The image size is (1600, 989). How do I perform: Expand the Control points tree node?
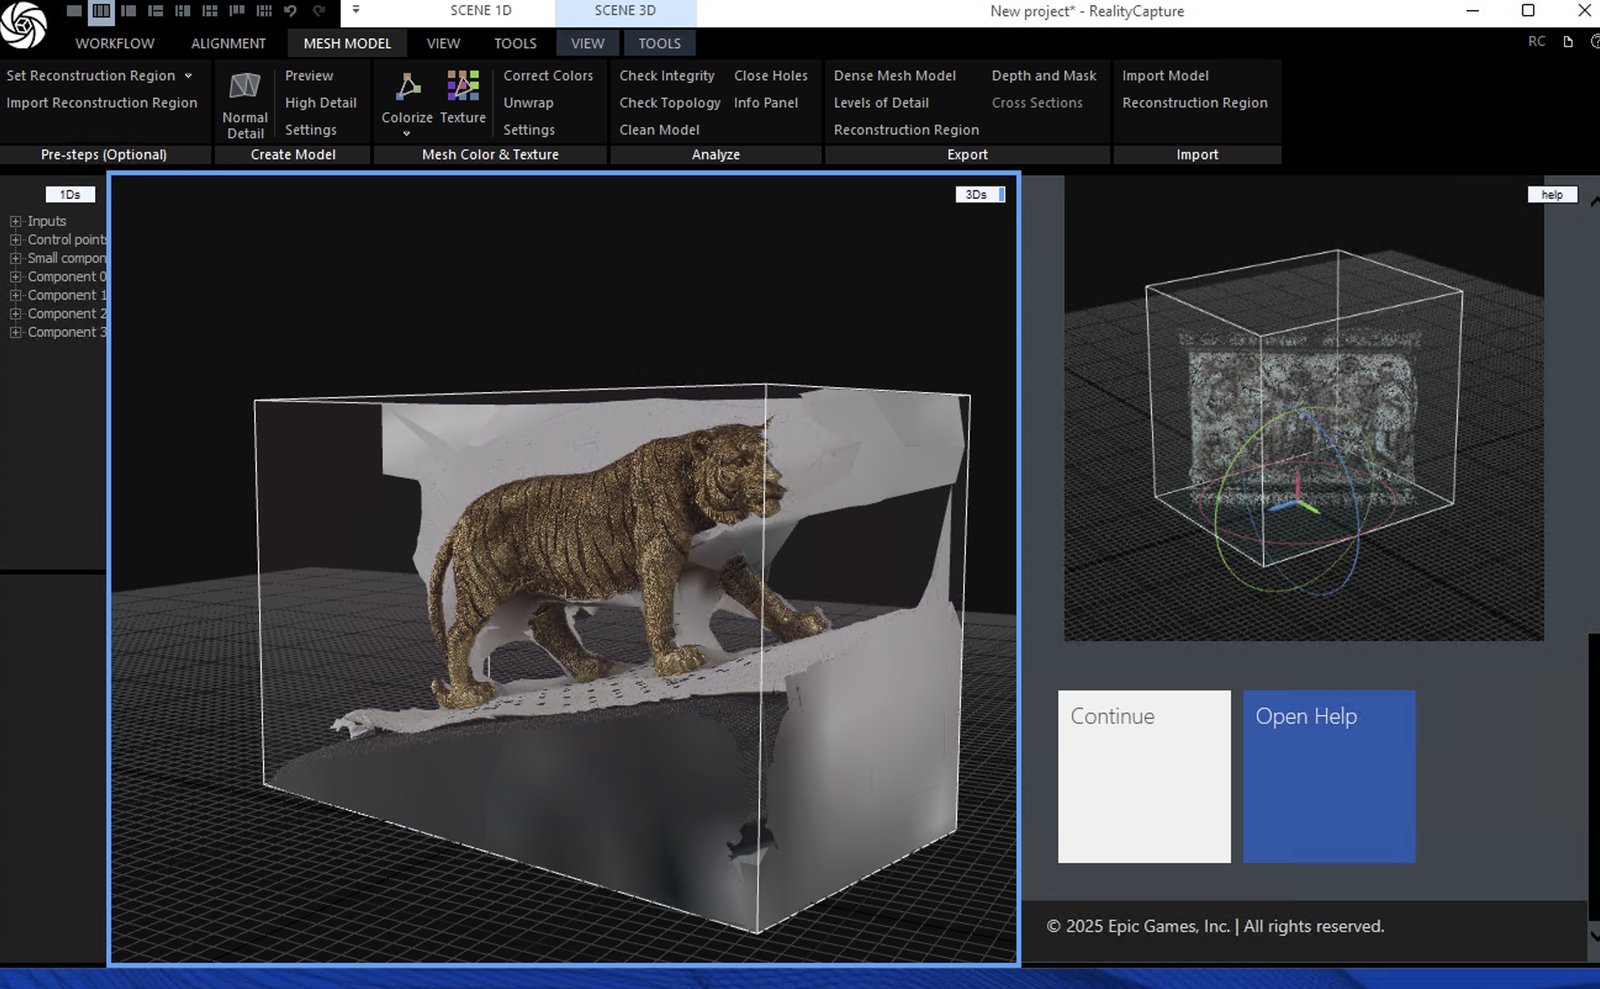(x=15, y=240)
